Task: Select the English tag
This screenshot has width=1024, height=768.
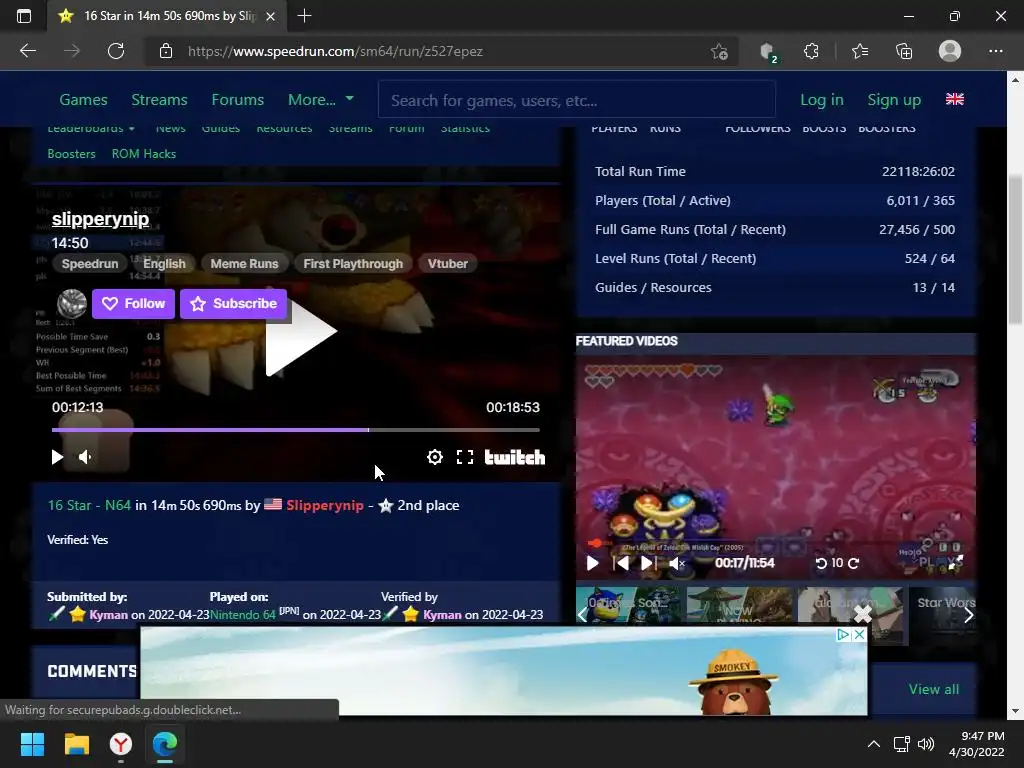Action: [x=165, y=264]
